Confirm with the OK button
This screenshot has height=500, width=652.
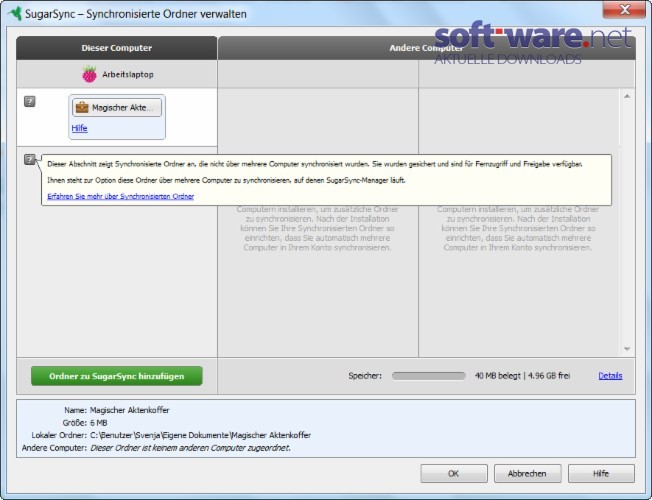tap(454, 473)
